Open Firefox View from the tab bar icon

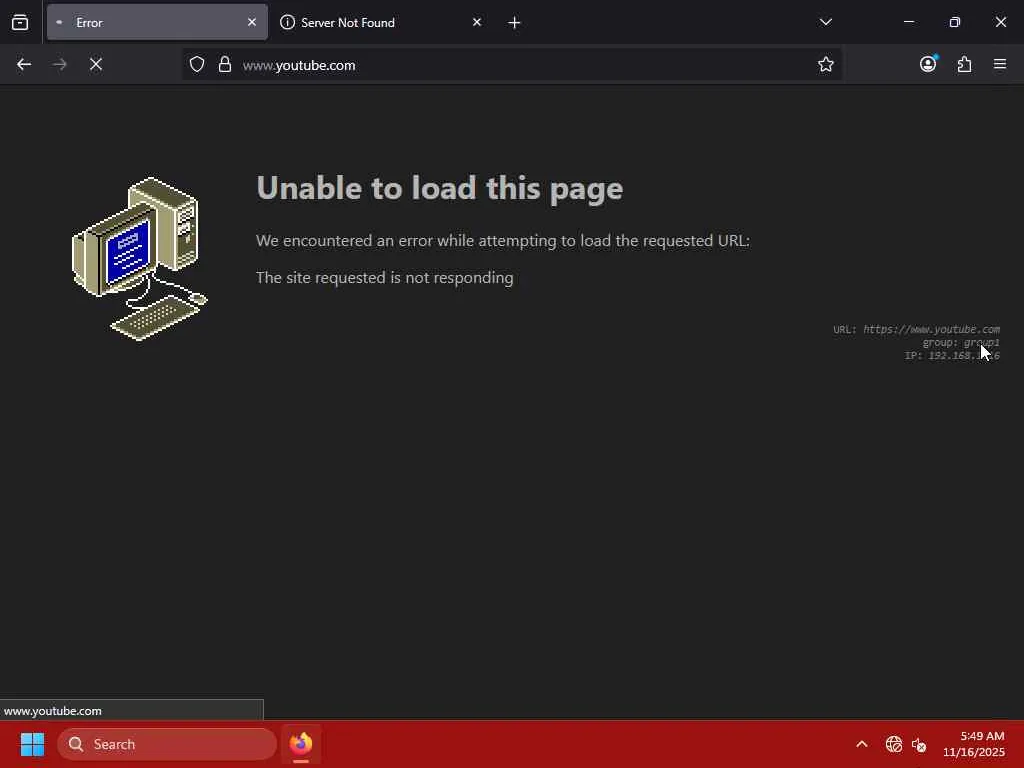point(20,22)
